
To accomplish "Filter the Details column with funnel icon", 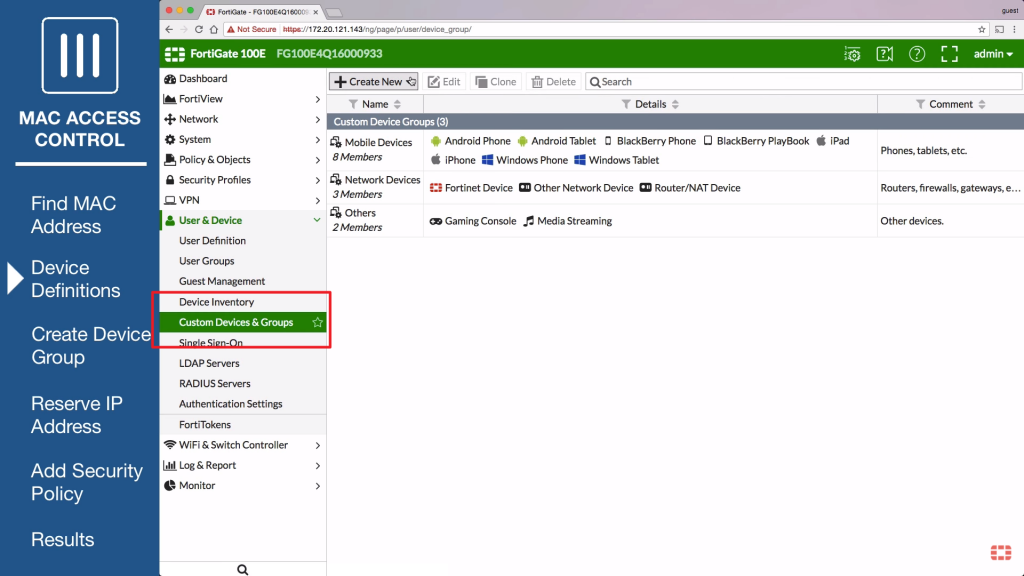I will 626,104.
